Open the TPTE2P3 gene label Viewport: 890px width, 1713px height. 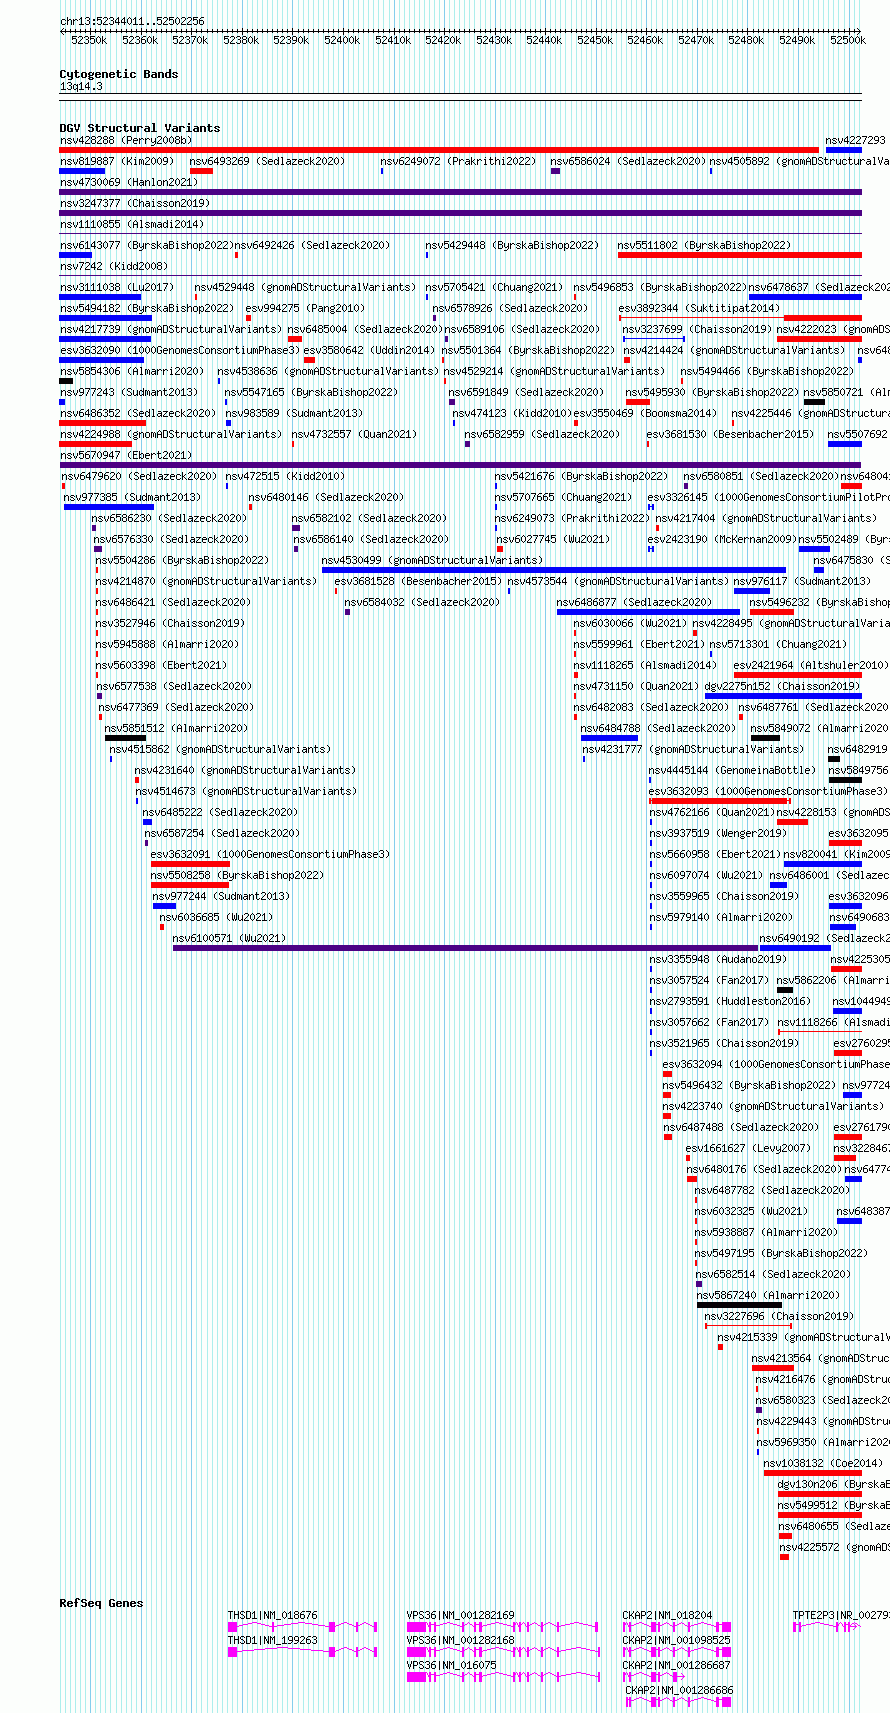point(841,1615)
